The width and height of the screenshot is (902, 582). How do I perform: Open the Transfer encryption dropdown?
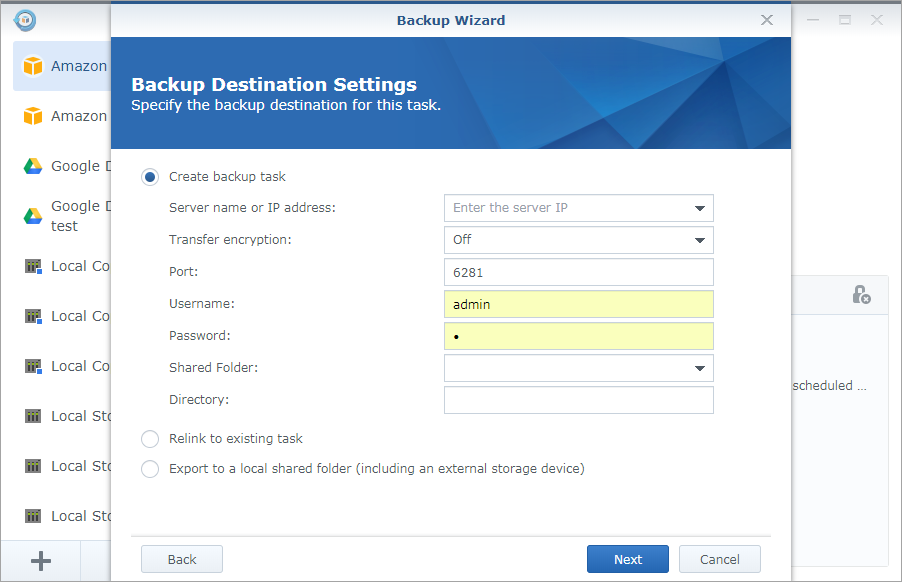click(x=700, y=240)
